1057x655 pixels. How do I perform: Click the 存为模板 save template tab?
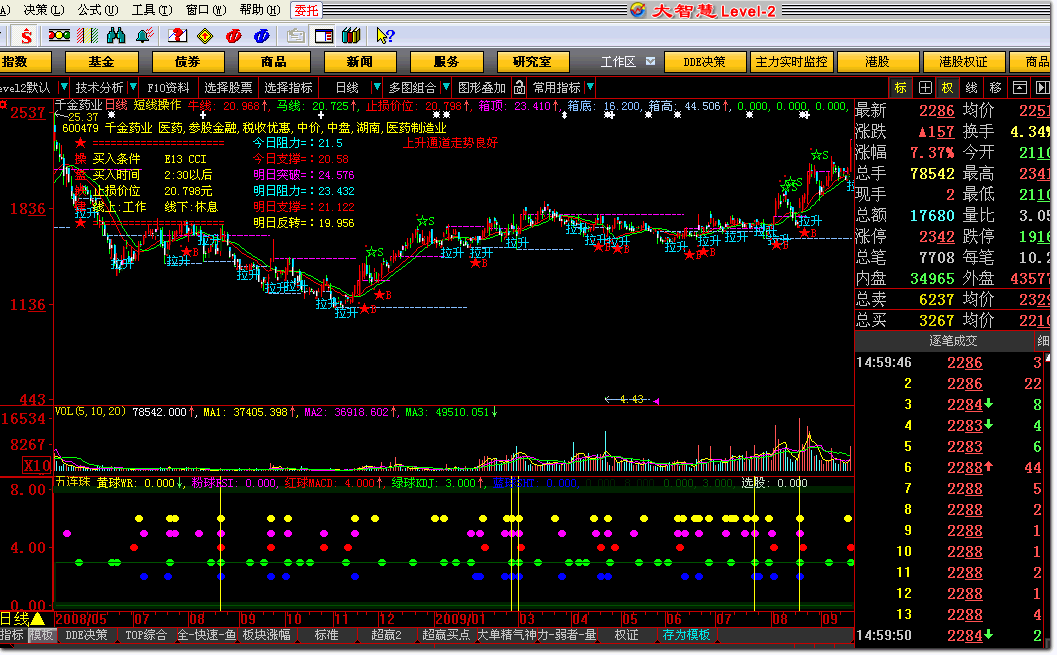686,635
